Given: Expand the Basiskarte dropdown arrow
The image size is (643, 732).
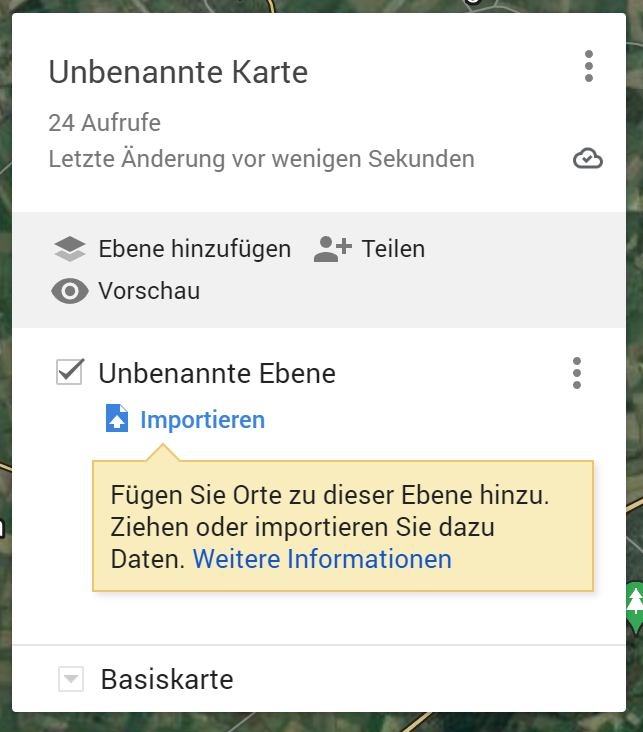Looking at the screenshot, I should [70, 680].
